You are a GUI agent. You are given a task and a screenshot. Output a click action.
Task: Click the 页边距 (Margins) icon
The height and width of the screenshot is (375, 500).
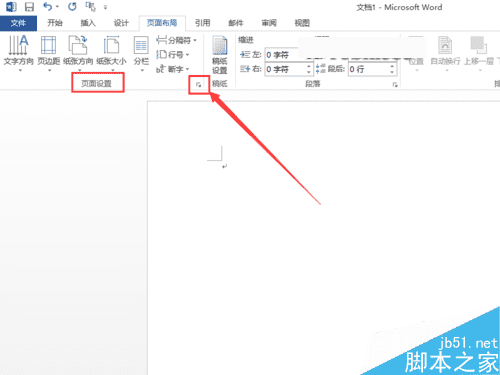click(49, 45)
